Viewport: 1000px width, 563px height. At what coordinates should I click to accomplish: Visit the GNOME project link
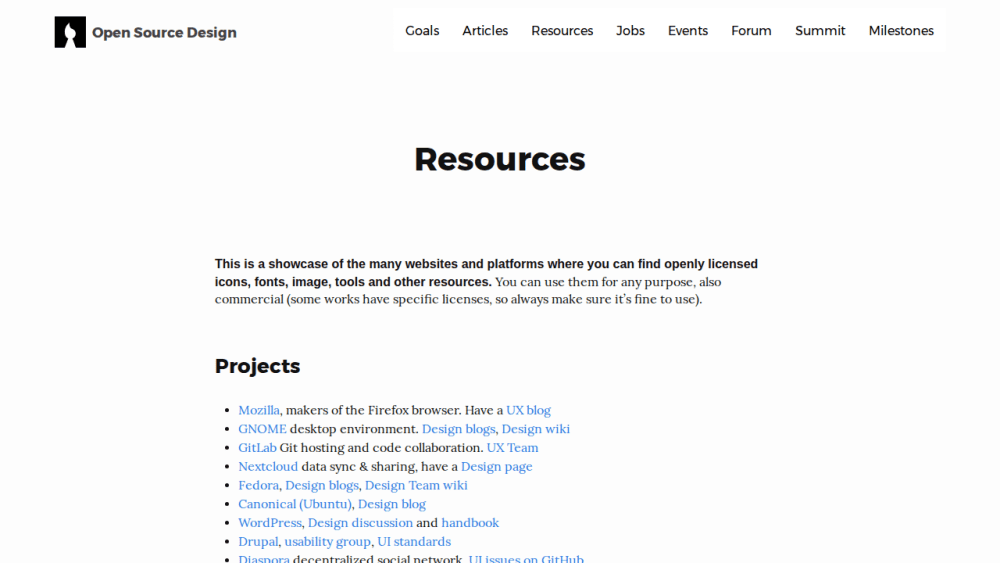point(262,429)
